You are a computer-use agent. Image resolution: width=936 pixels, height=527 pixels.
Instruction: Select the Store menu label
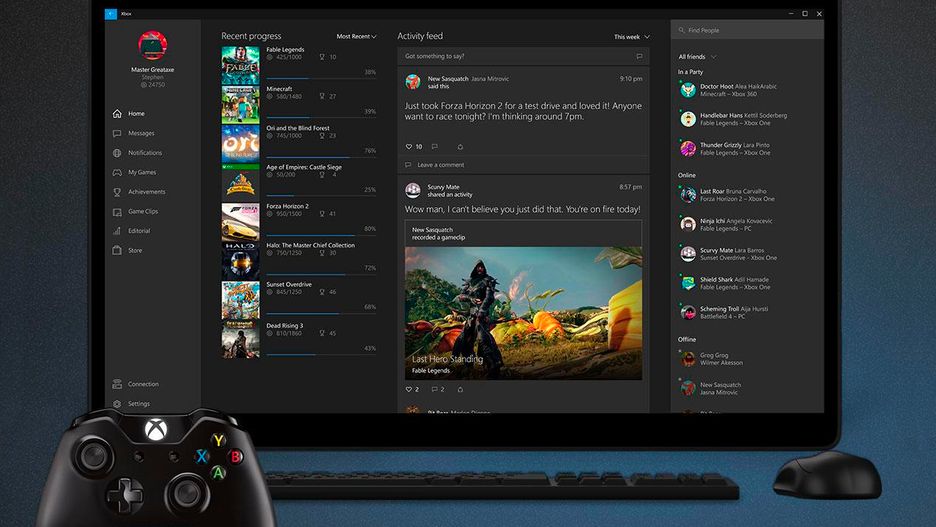(135, 251)
